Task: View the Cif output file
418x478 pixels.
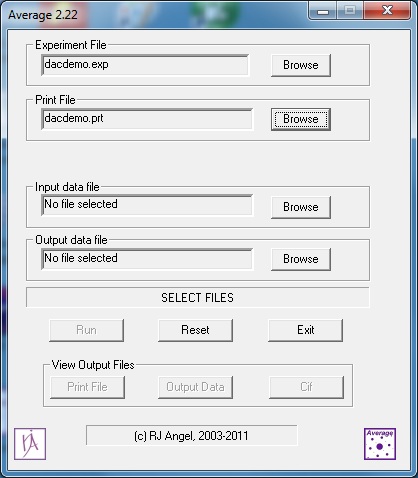Action: pos(306,387)
